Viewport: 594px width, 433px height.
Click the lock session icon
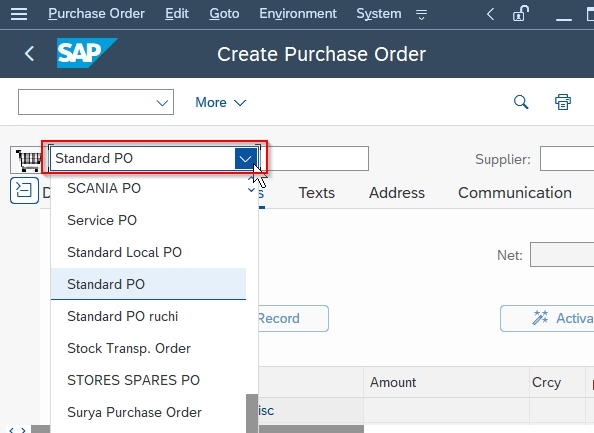(x=521, y=14)
